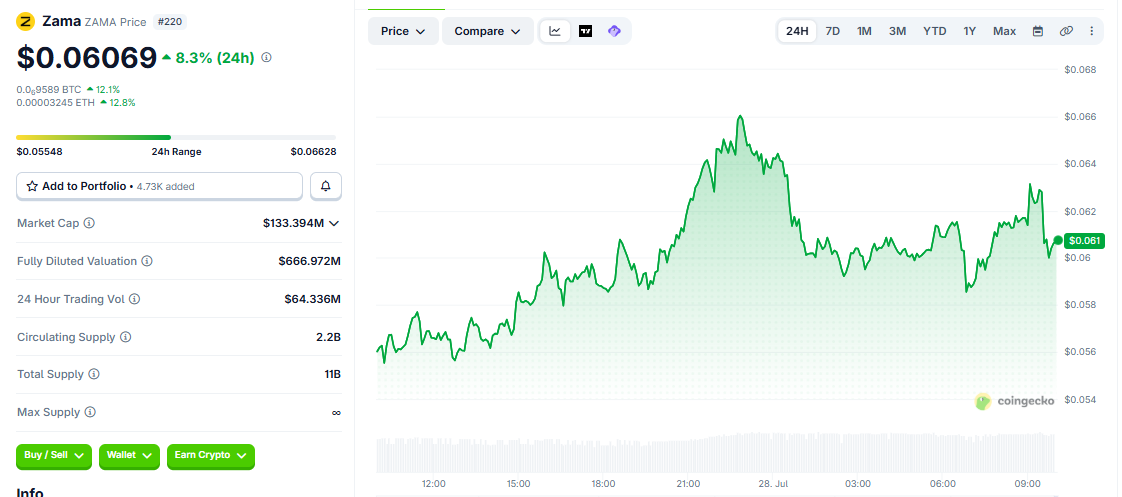Click the info icon next to 24h change
The image size is (1122, 497).
click(x=266, y=57)
